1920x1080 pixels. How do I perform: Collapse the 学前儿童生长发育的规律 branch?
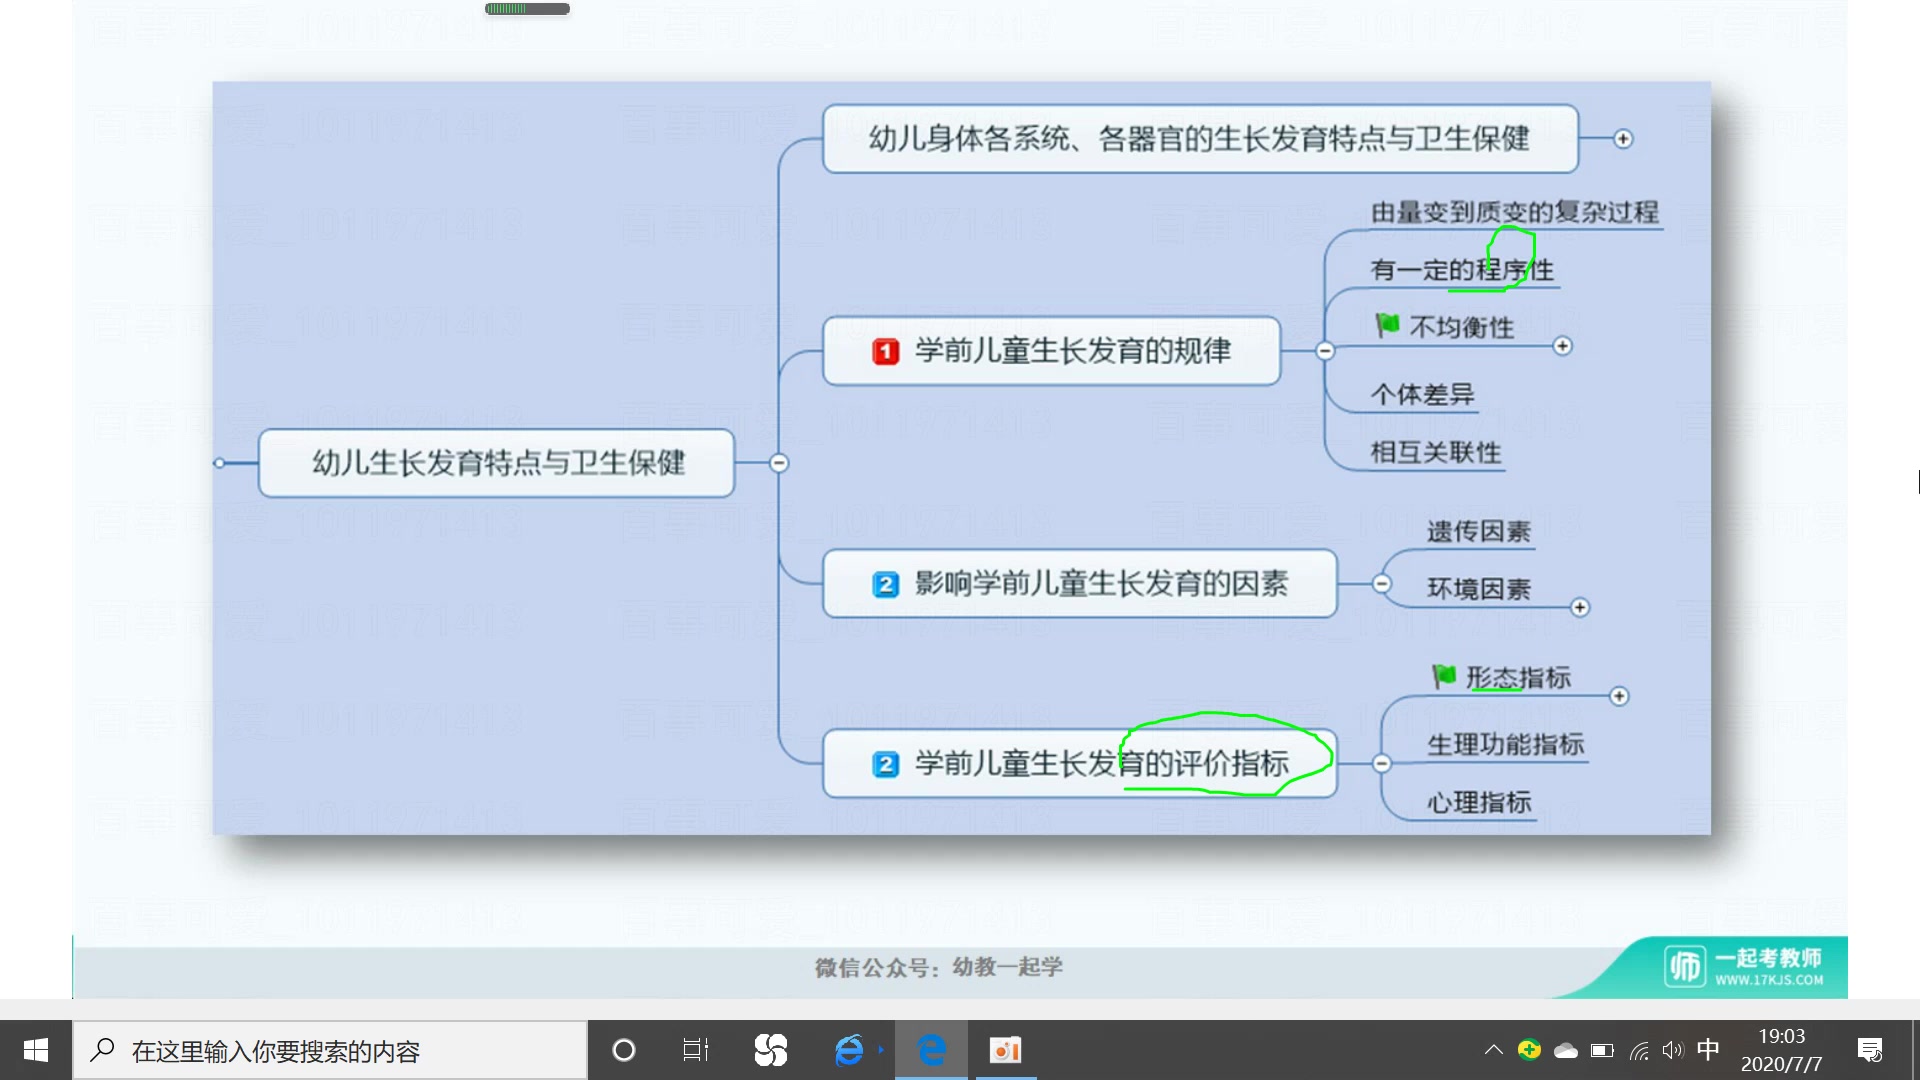1325,351
